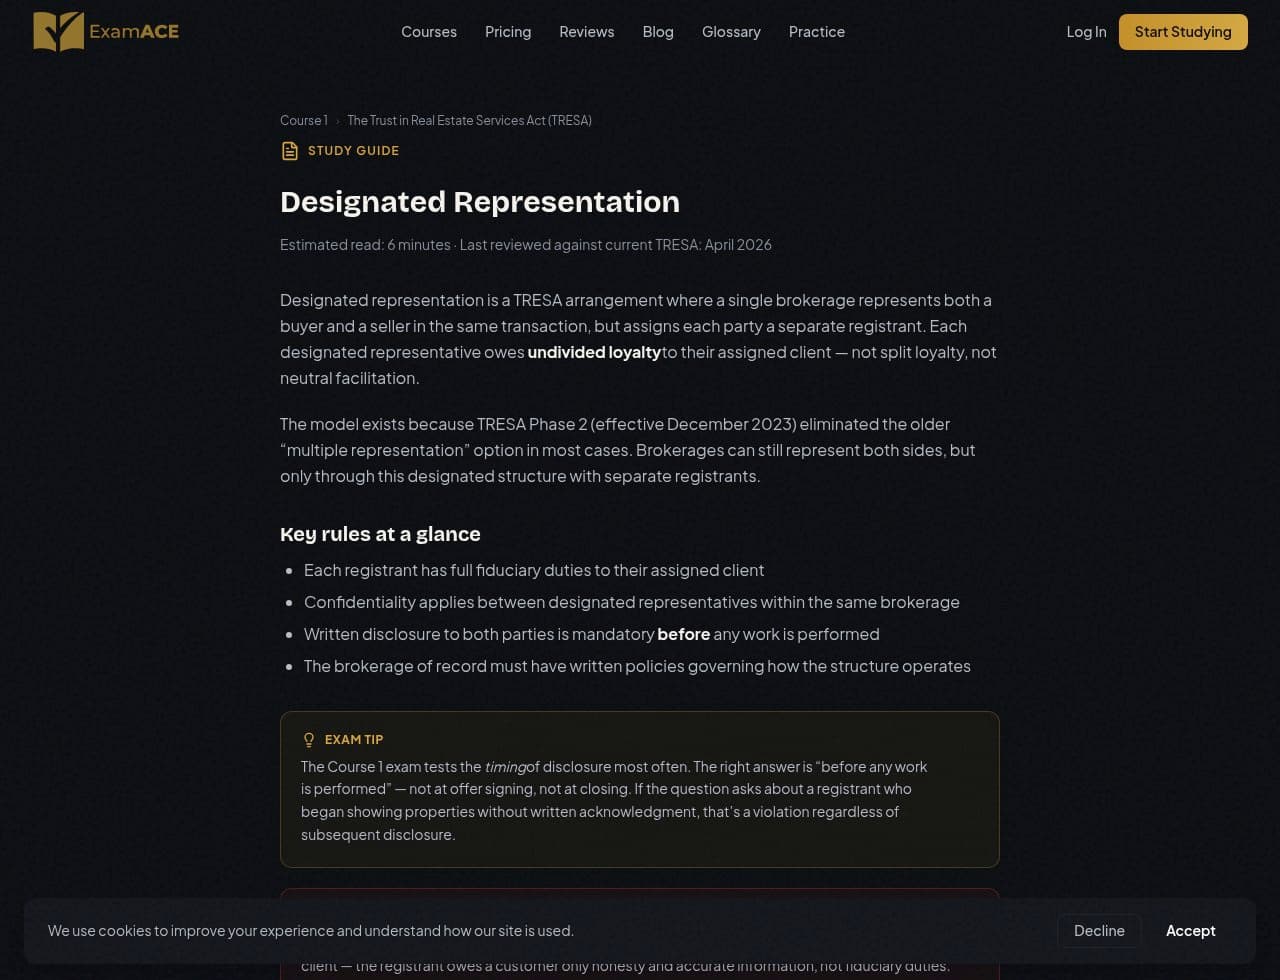Screen dimensions: 1280x980
Task: Open the Pricing page
Action: point(508,32)
